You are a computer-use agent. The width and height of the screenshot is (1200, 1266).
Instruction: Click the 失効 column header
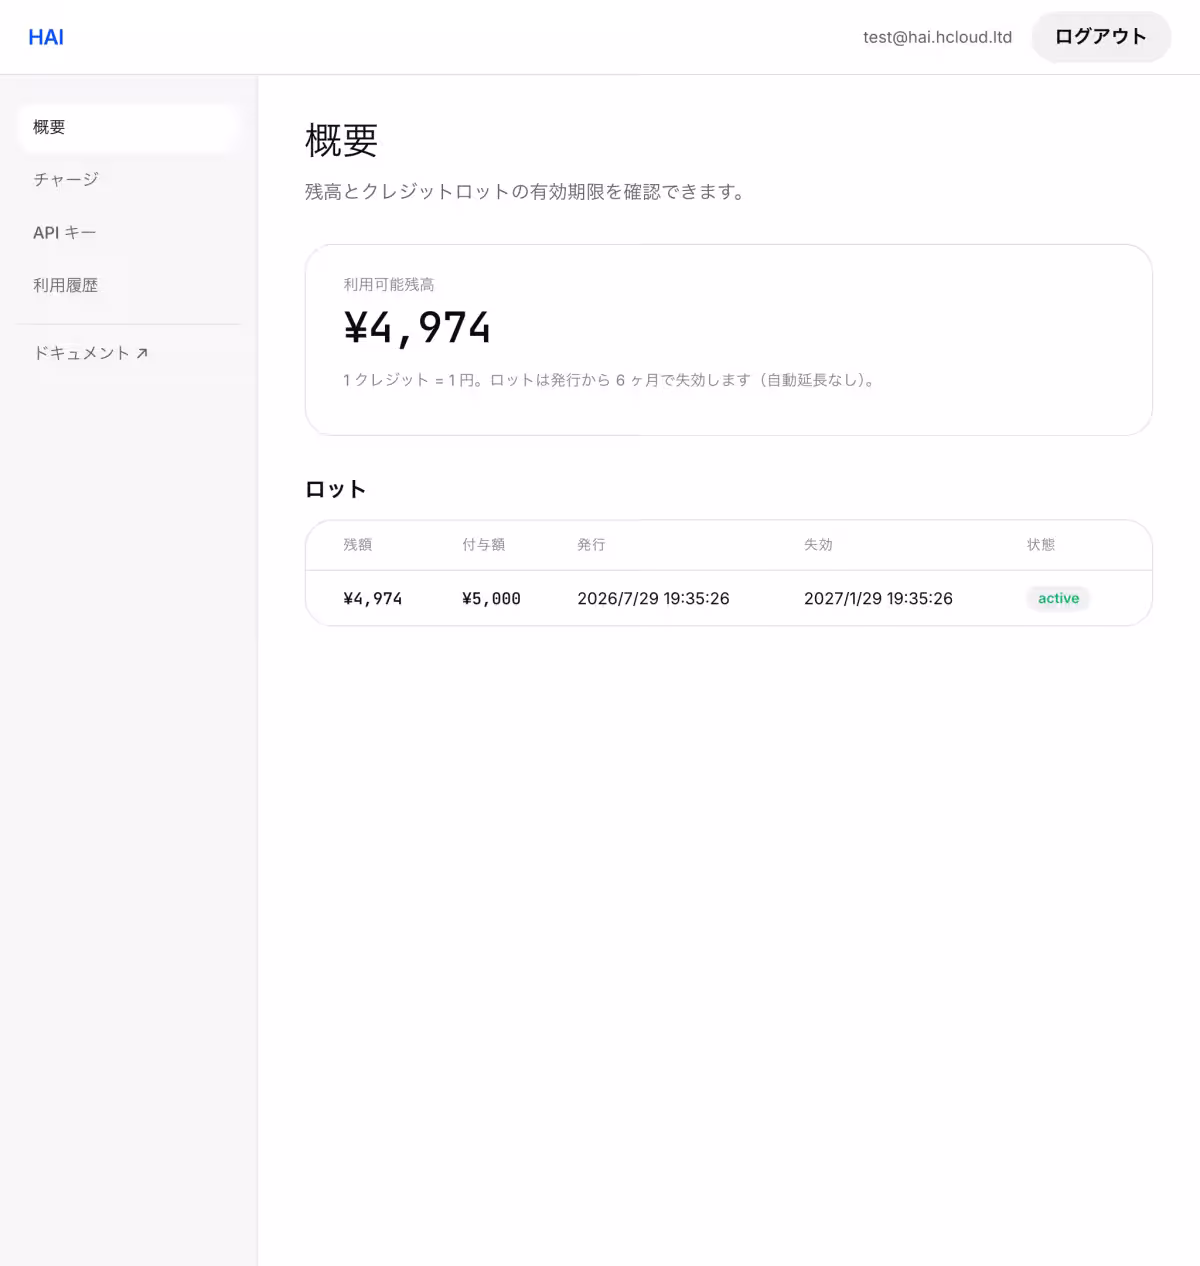818,545
